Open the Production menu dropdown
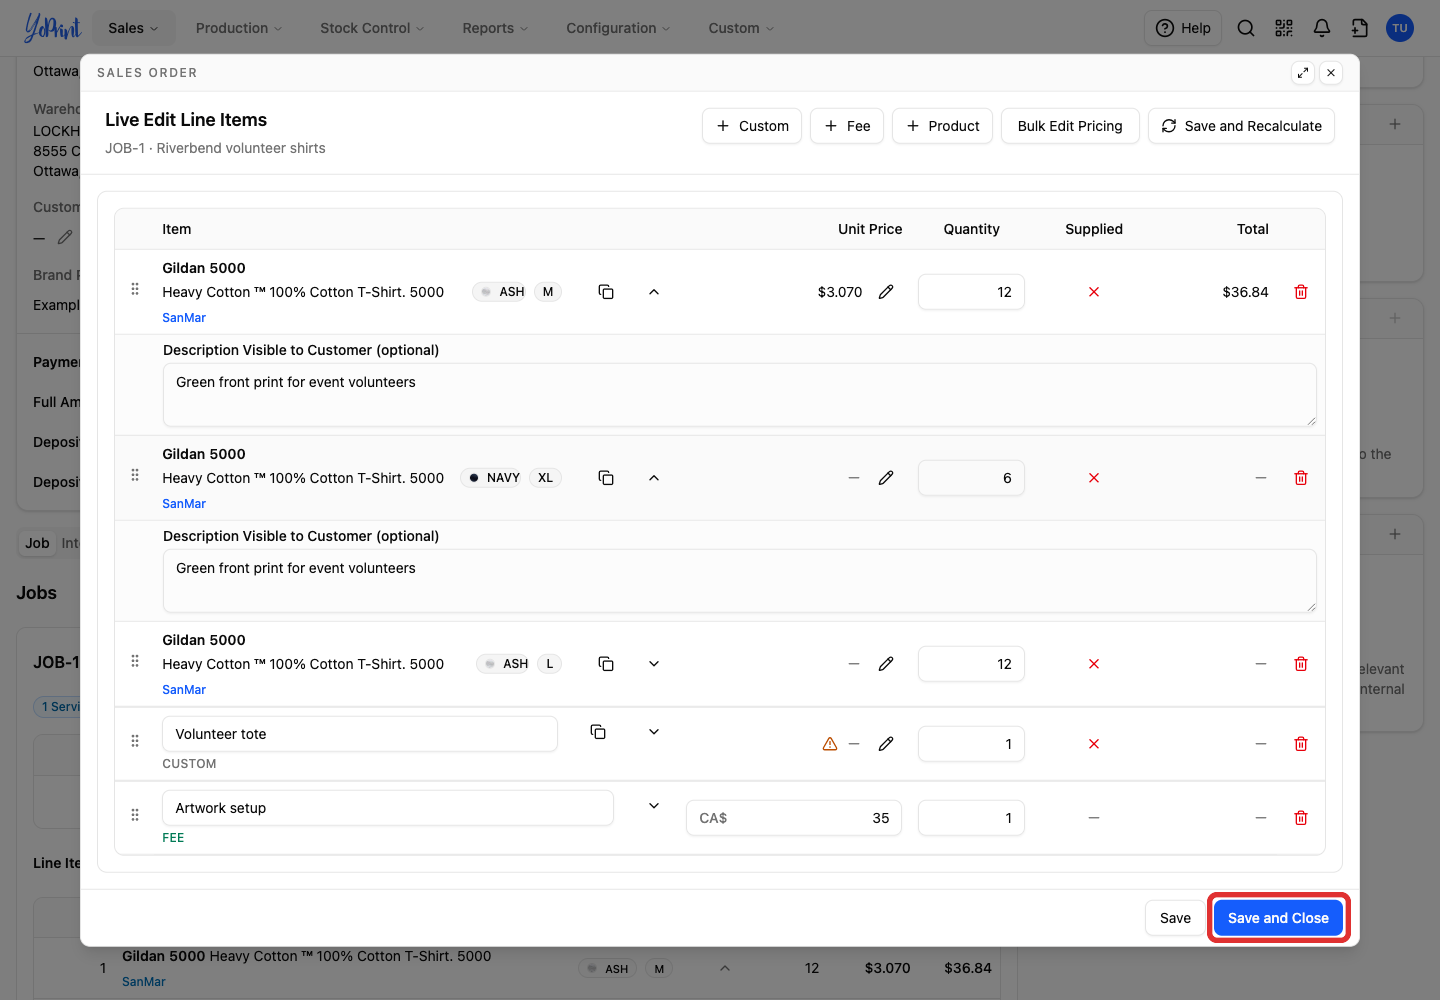1440x1000 pixels. (x=239, y=28)
